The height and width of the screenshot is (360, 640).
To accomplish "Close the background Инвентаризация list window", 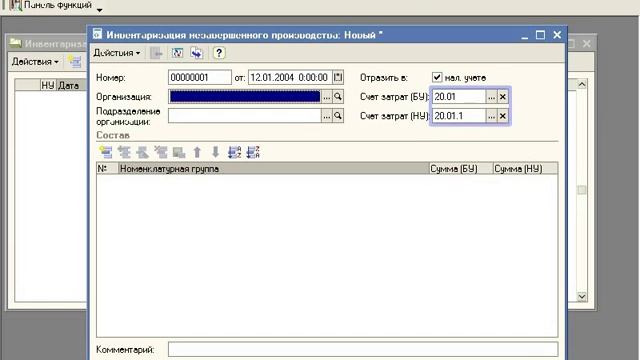I will point(587,43).
